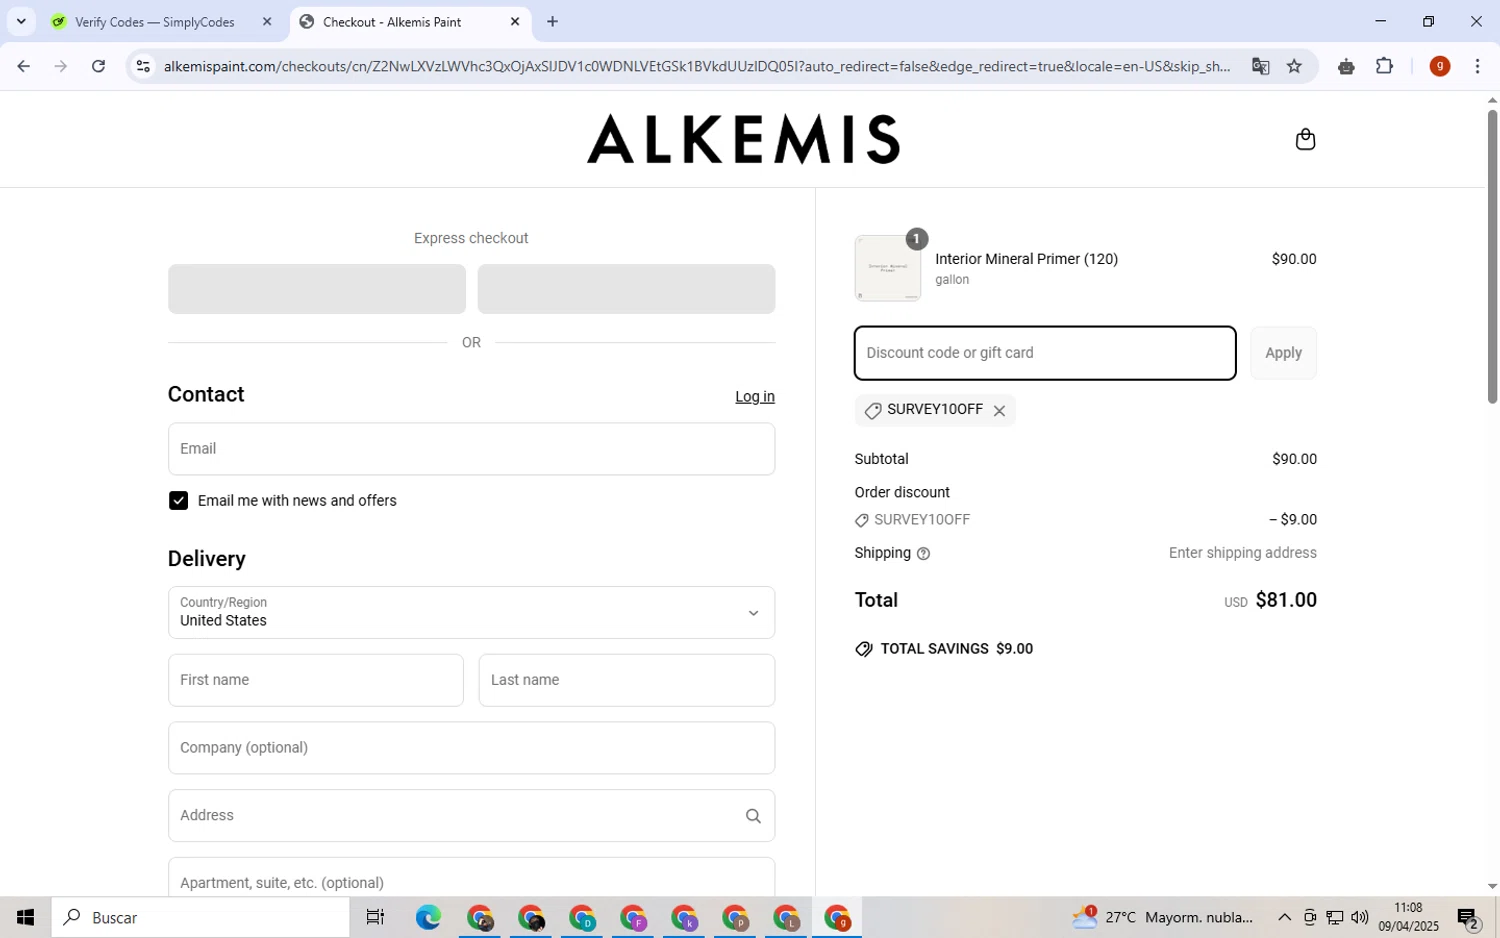Click the Buscar taskbar search box
The image size is (1500, 938).
(201, 917)
